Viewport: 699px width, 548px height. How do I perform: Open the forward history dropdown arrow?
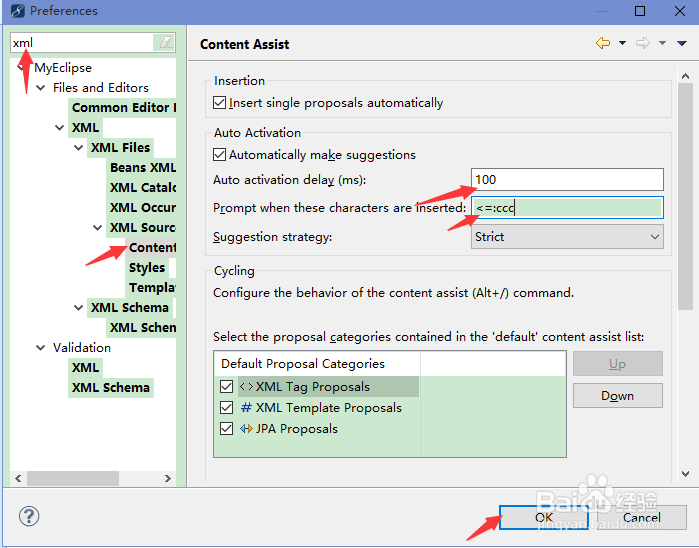662,43
